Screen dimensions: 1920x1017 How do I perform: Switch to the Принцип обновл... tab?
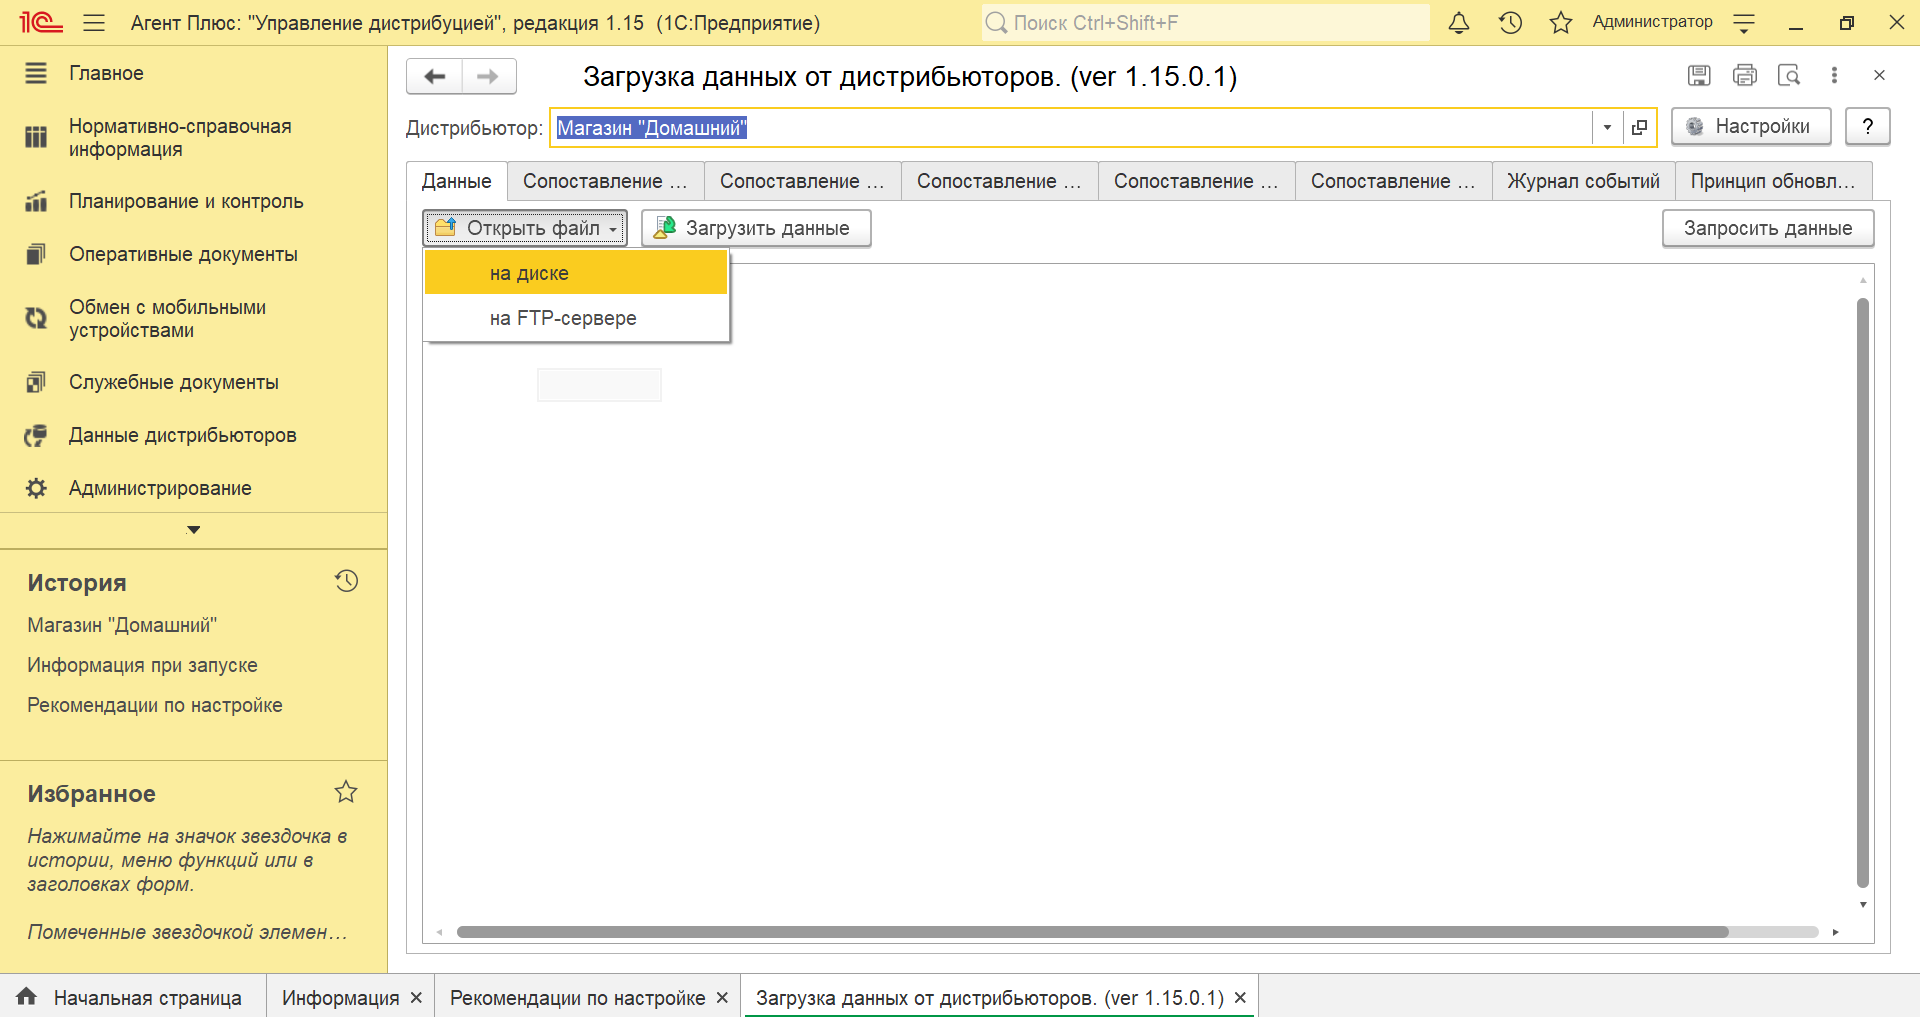pyautogui.click(x=1773, y=181)
